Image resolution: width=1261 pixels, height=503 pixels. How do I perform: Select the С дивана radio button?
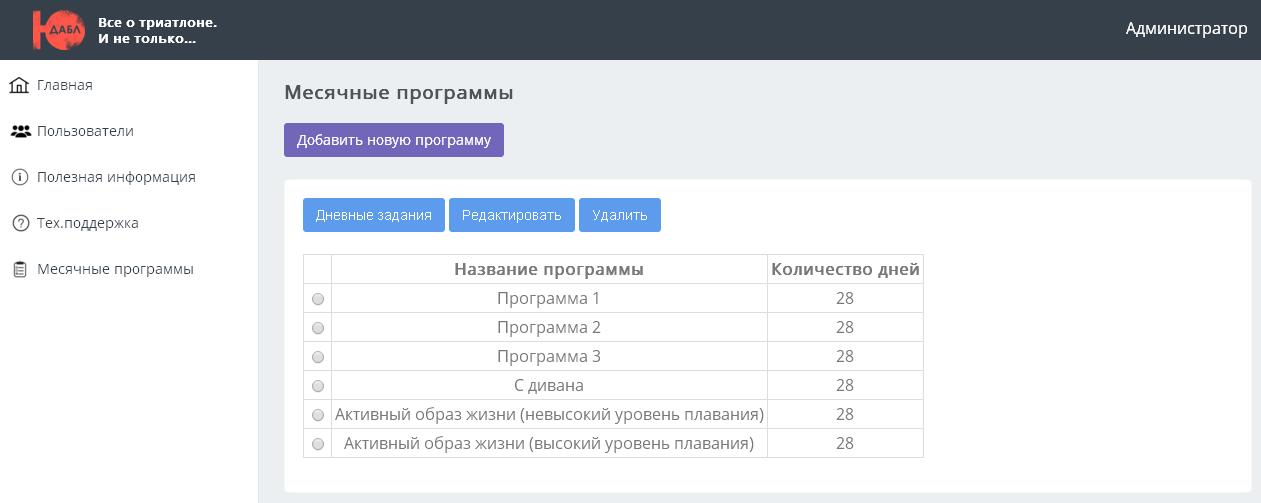coord(318,386)
